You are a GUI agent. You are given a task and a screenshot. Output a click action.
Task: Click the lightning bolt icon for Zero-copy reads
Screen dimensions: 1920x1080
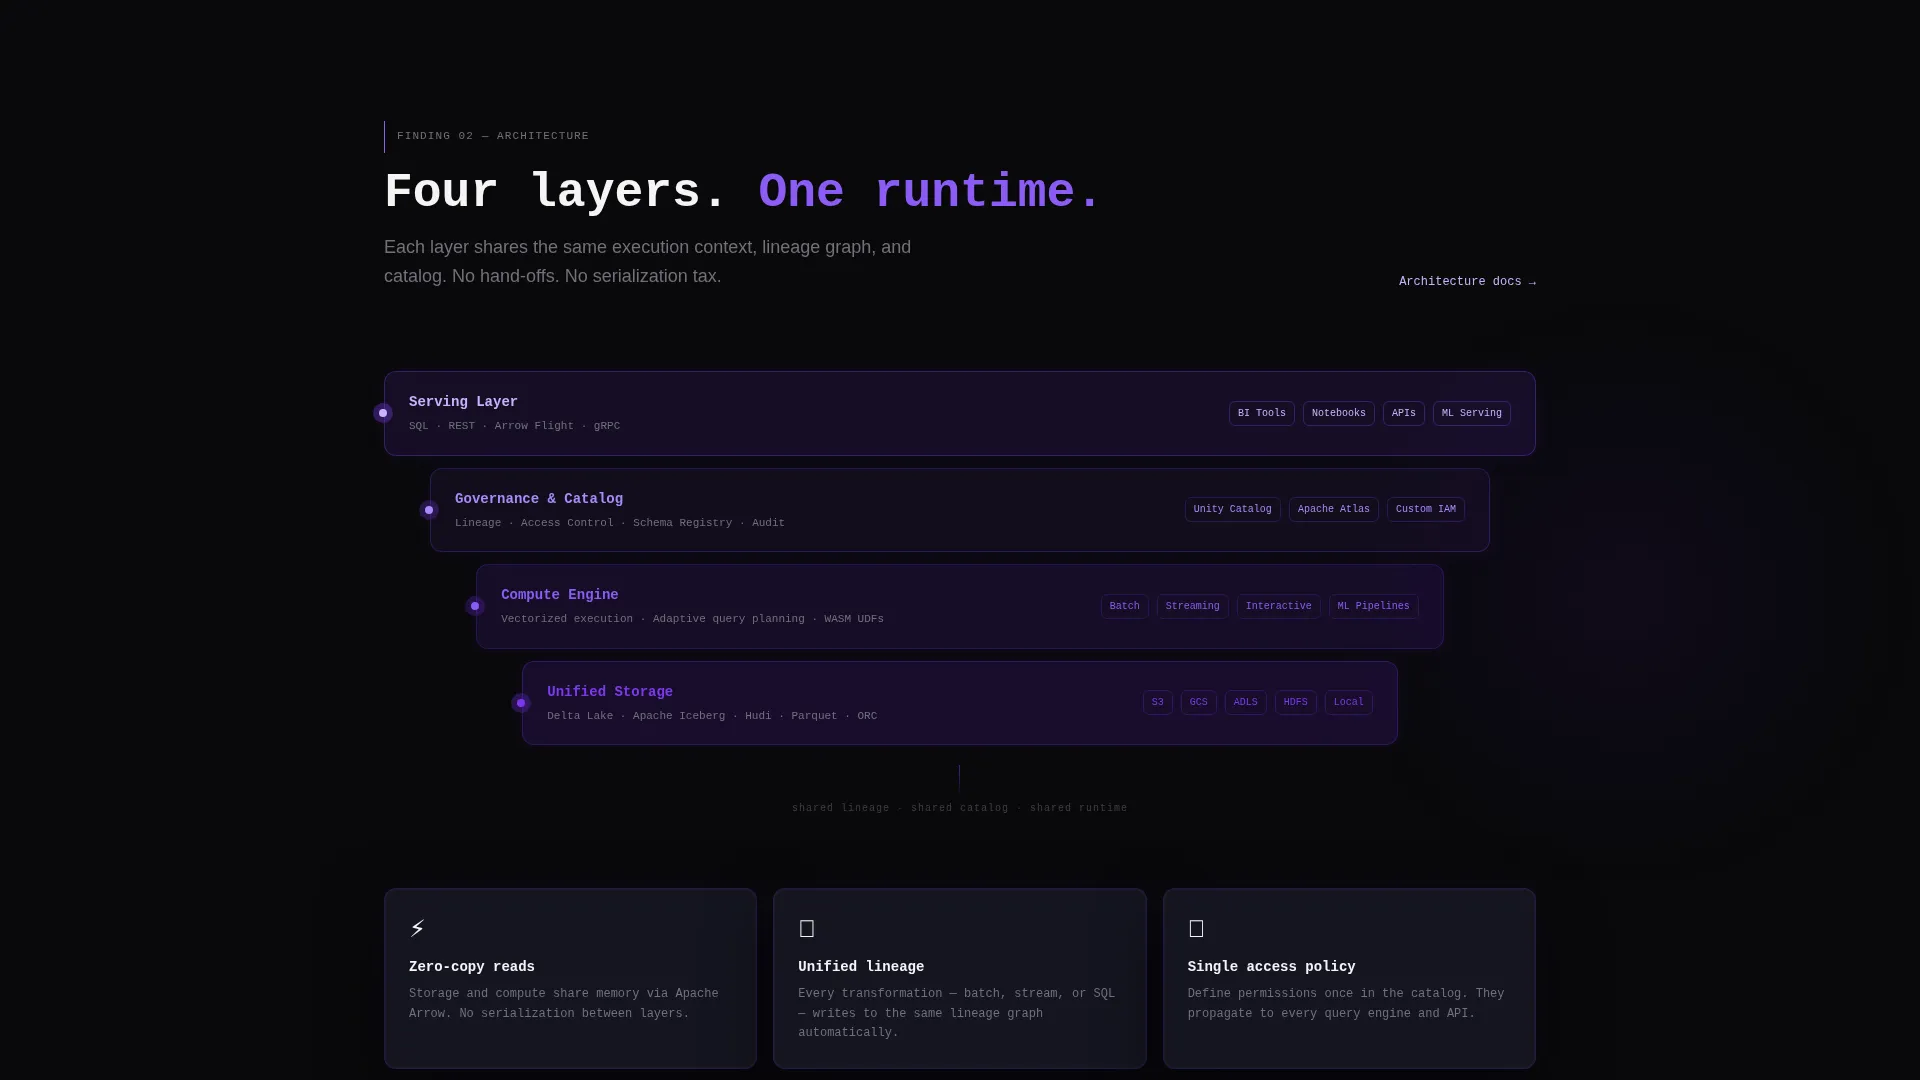click(417, 929)
